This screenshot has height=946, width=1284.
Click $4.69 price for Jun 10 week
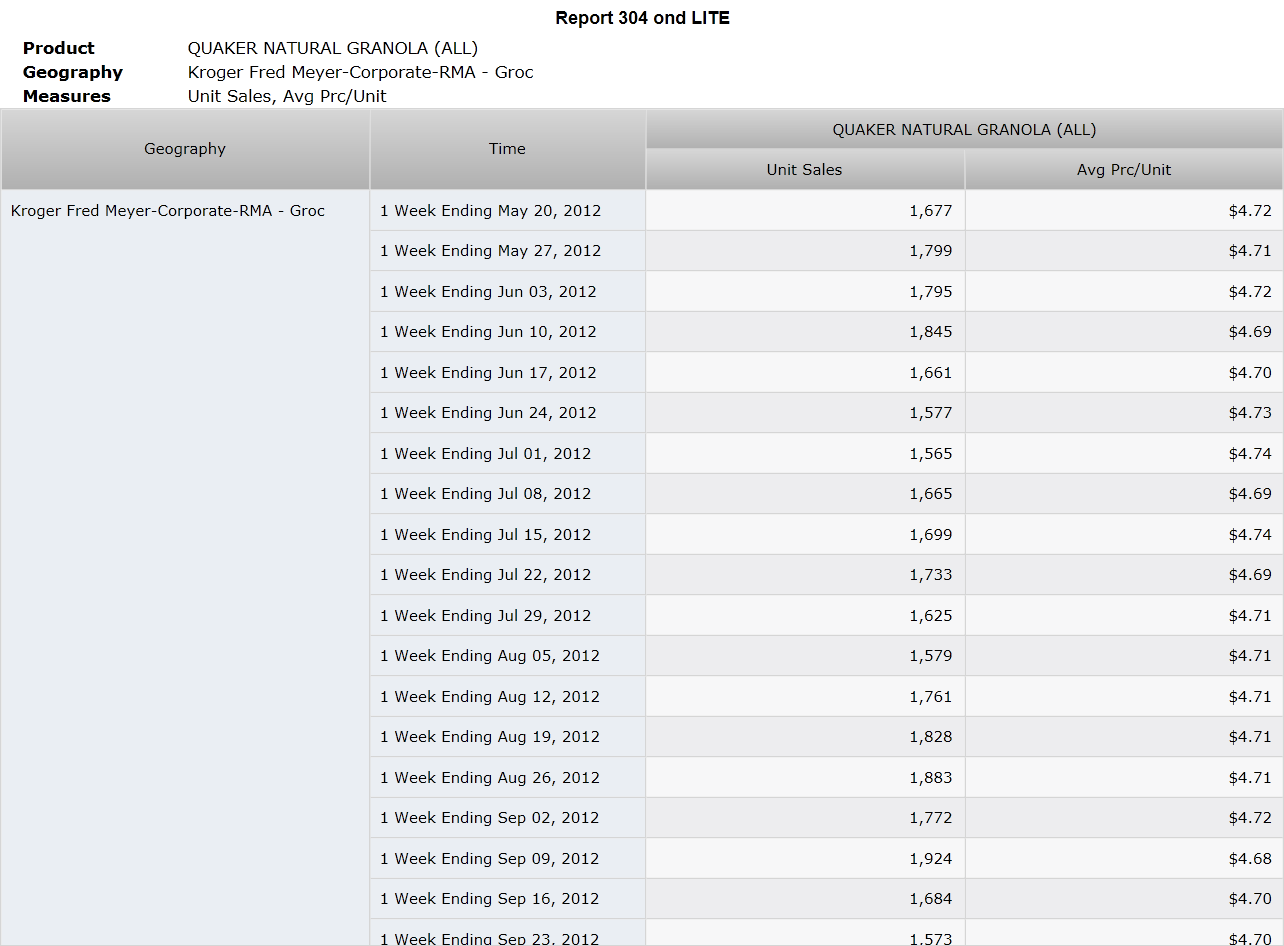[1250, 332]
